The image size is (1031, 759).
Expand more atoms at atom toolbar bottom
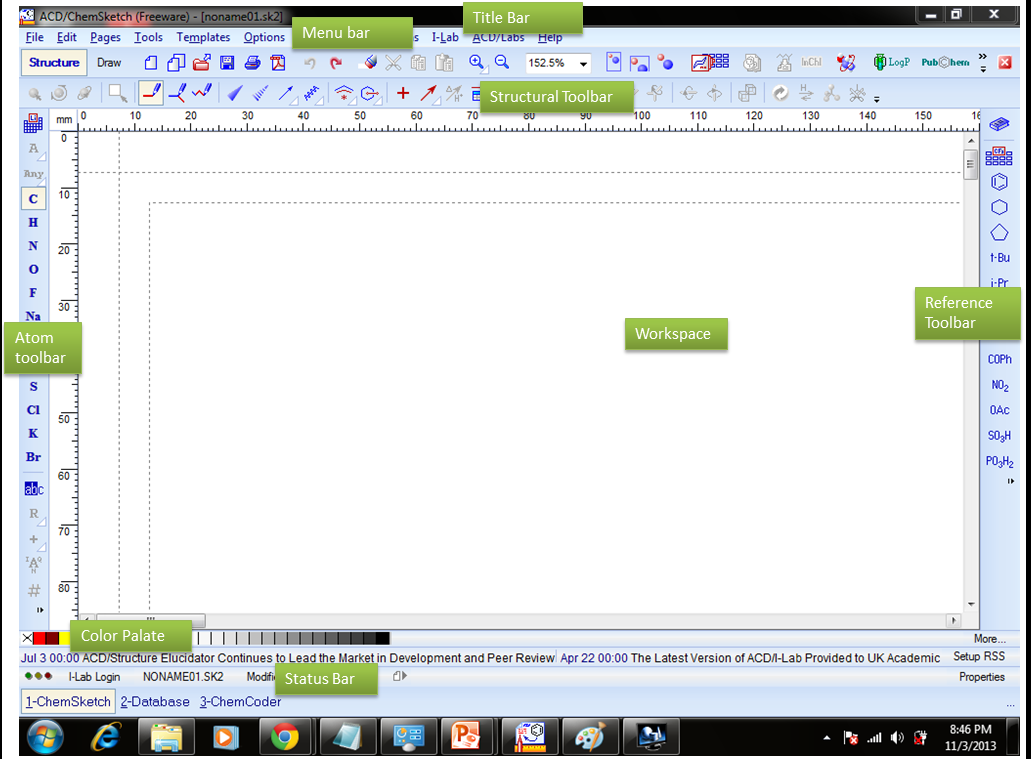[39, 610]
